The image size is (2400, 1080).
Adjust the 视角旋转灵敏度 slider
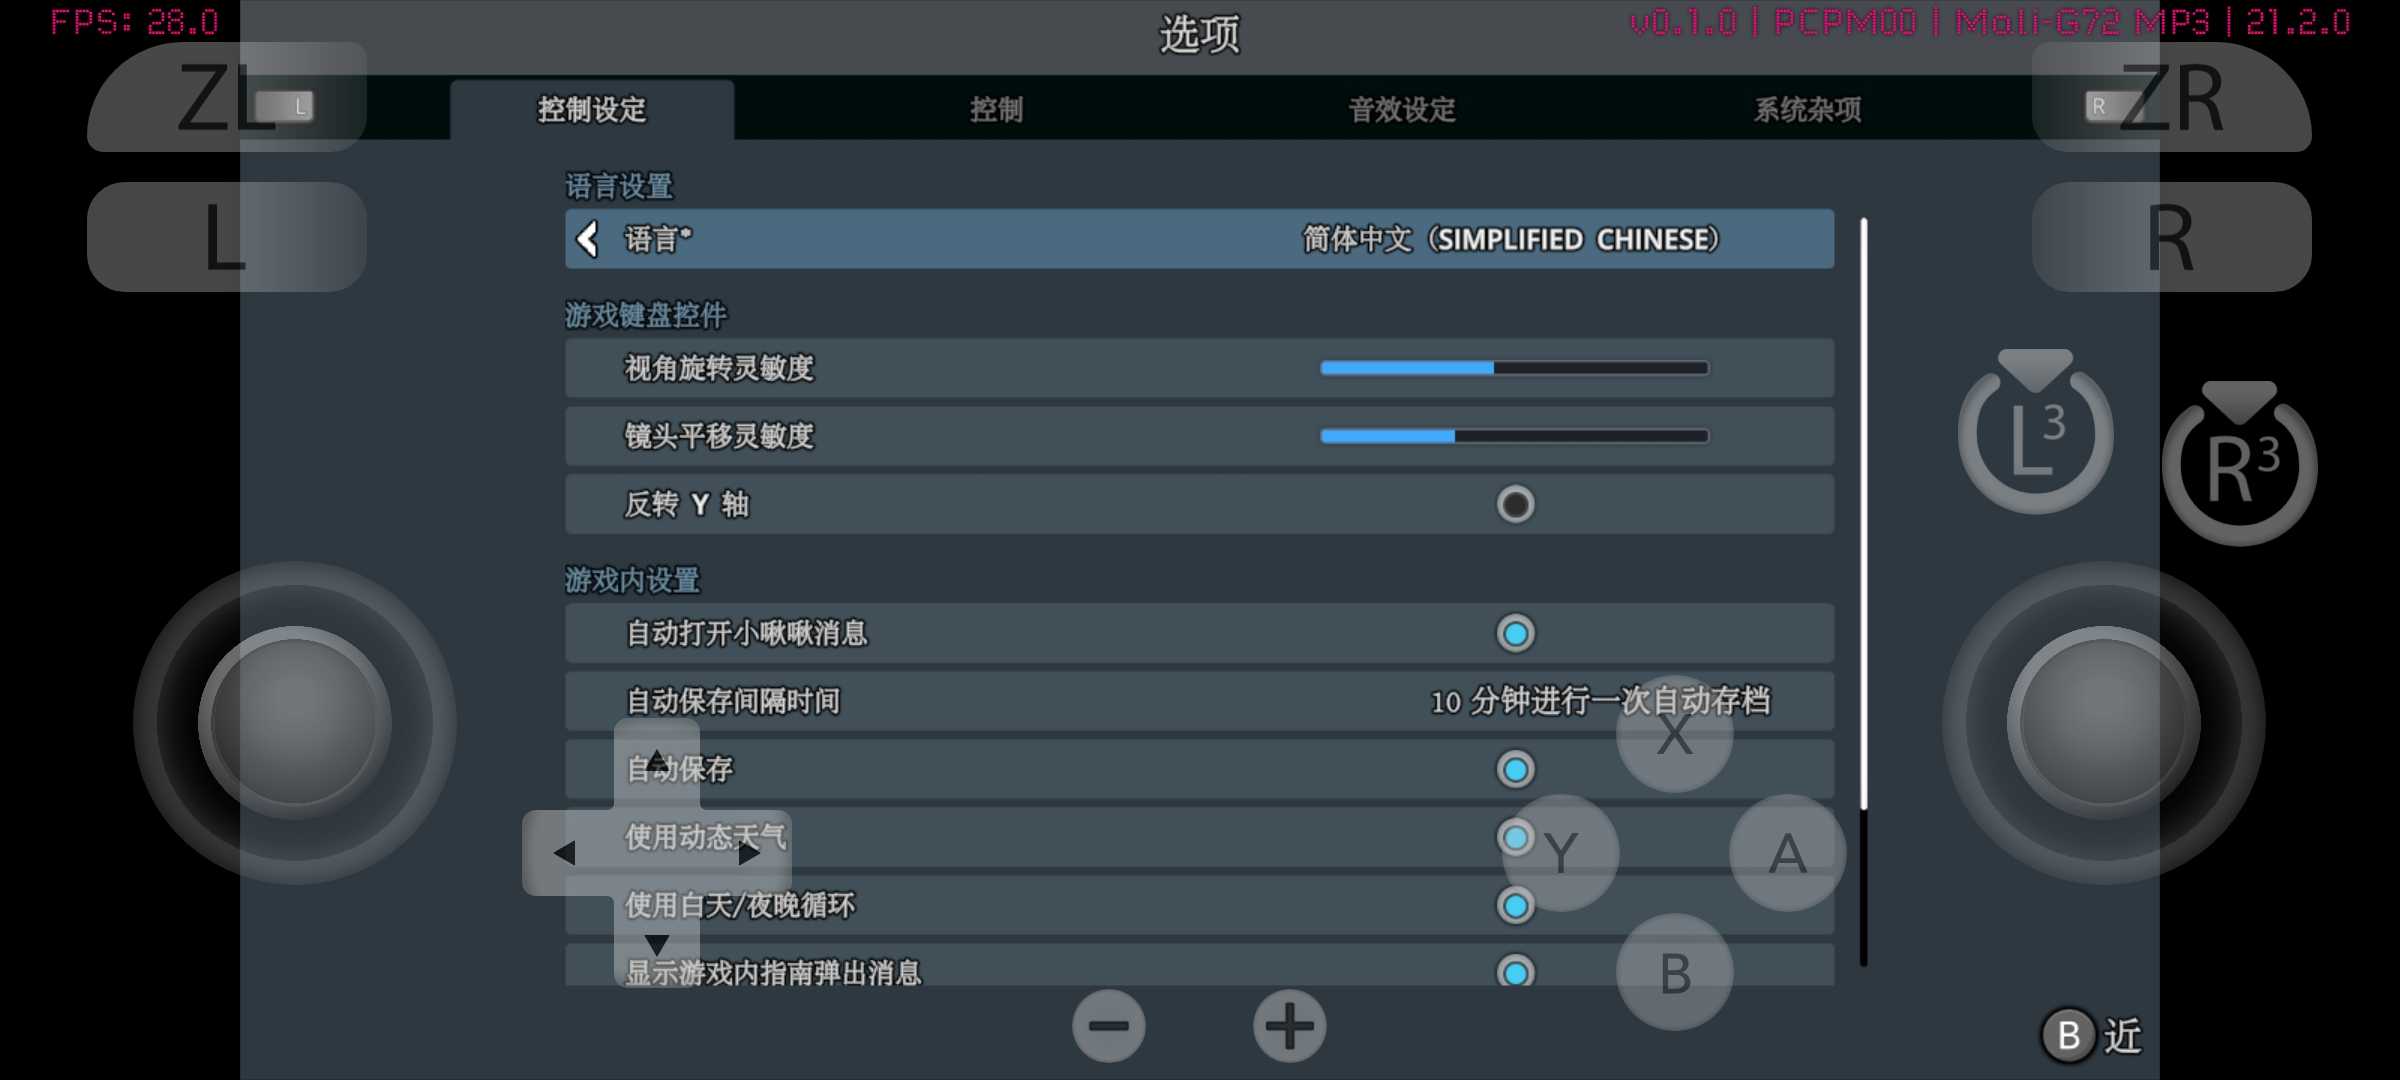(1514, 368)
